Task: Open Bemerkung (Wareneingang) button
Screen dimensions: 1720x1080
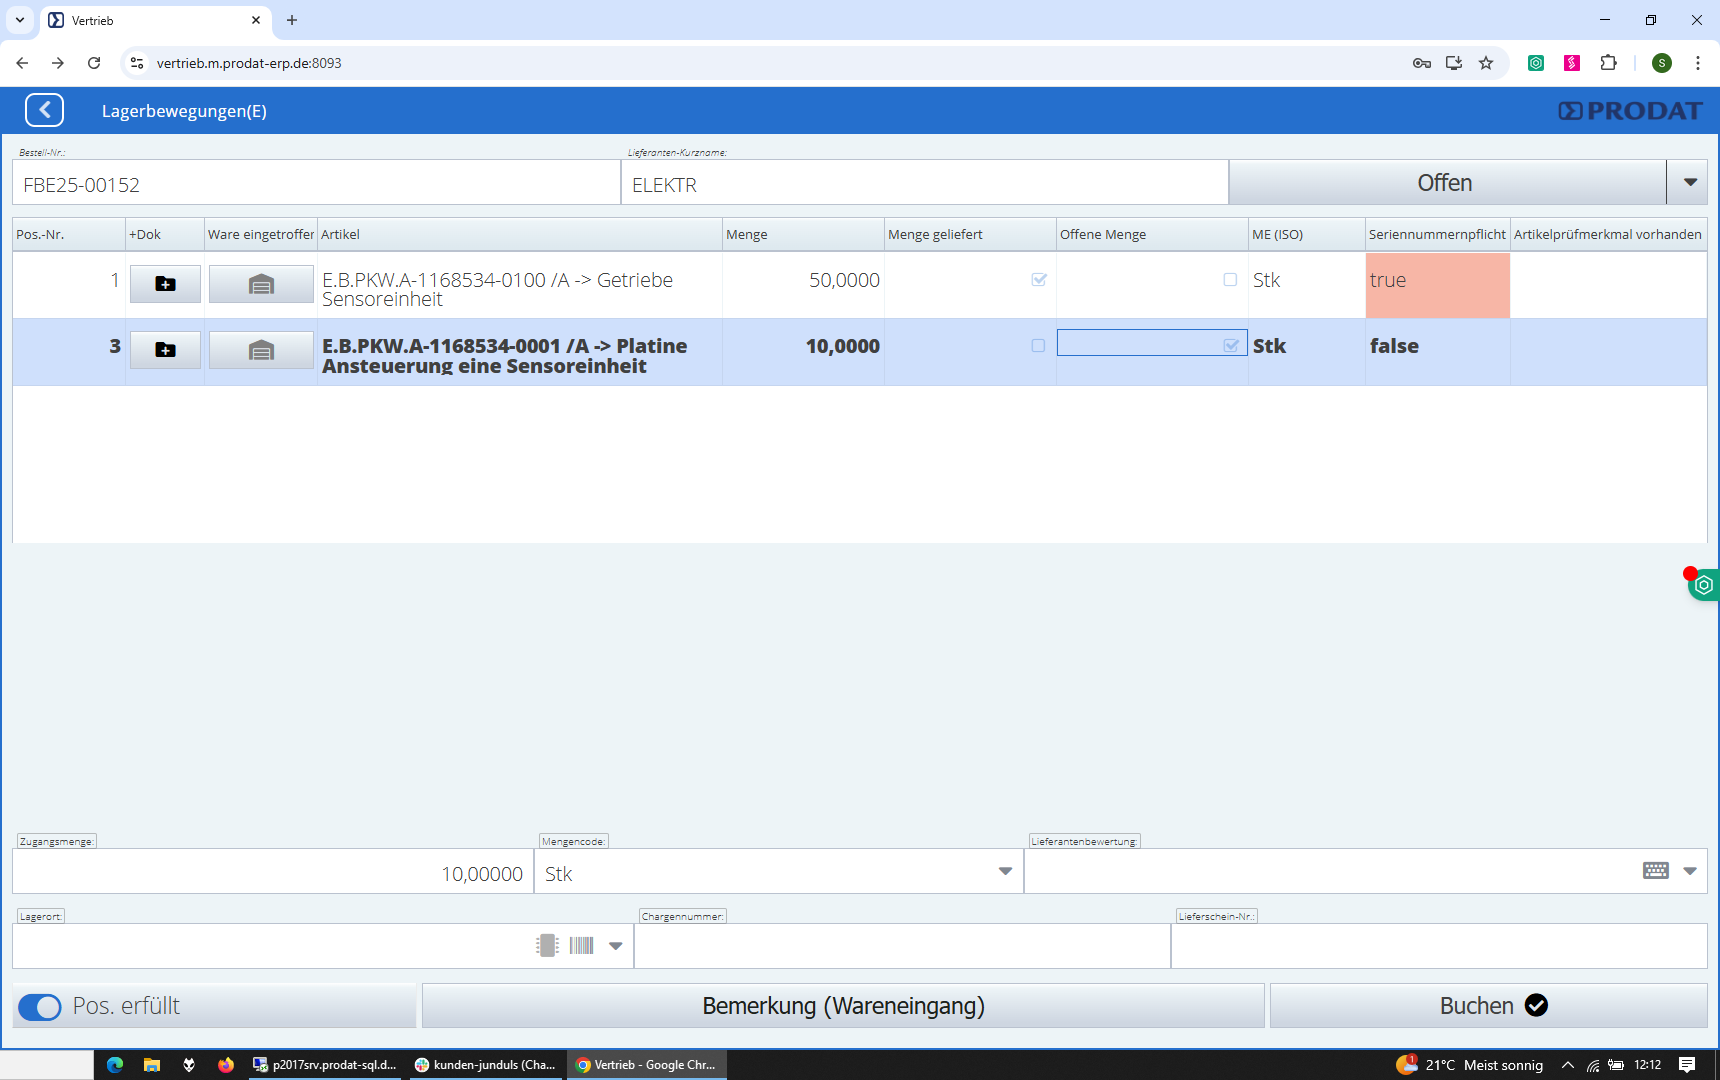Action: coord(842,1006)
